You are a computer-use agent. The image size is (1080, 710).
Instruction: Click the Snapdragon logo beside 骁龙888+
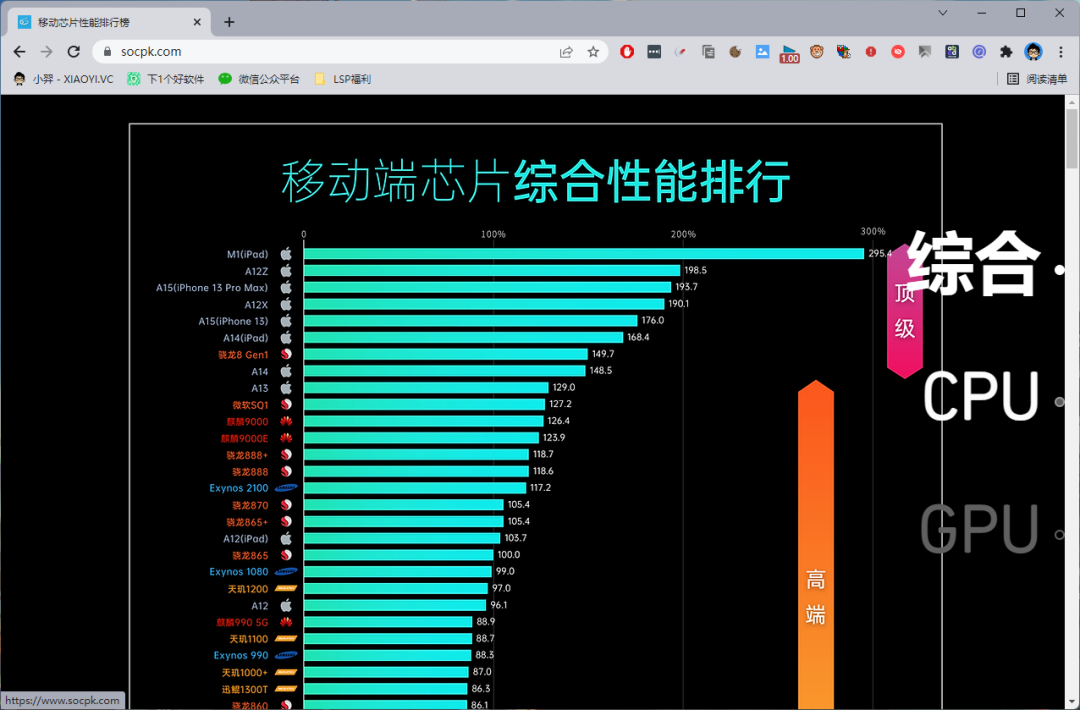(x=286, y=455)
